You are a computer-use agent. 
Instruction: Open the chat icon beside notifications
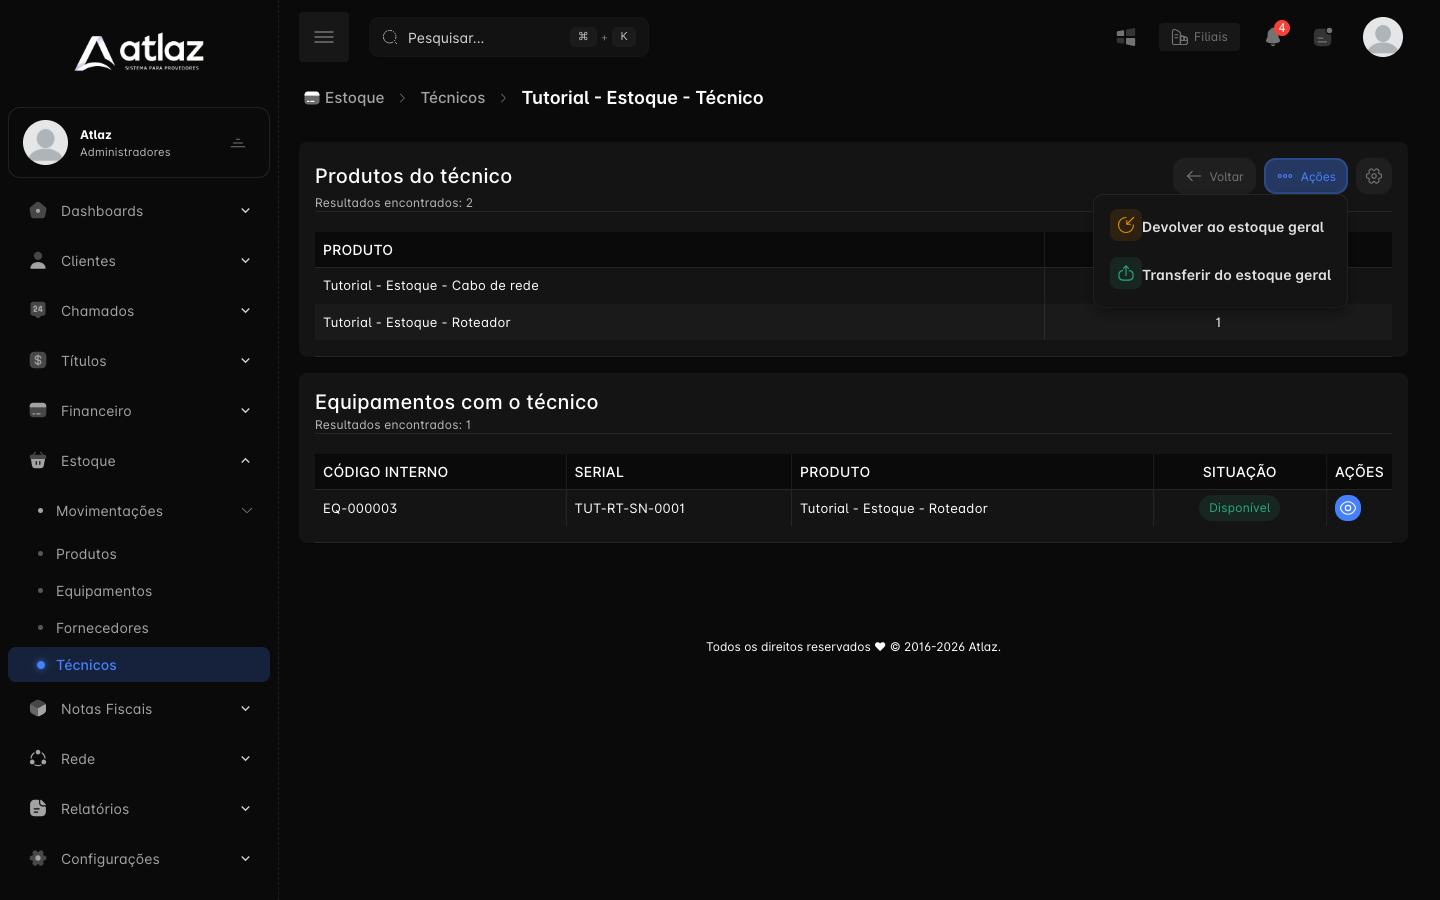tap(1323, 37)
